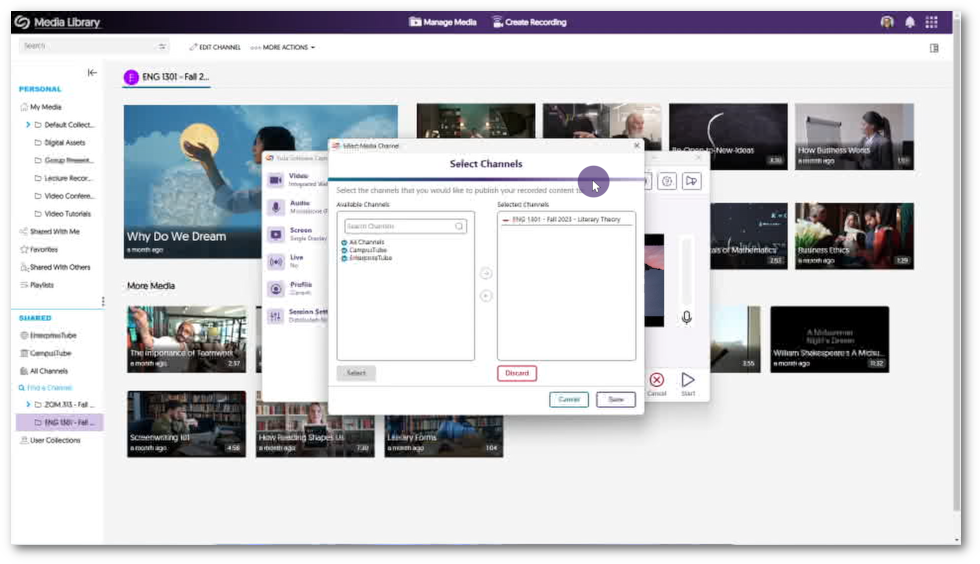Click EDIT CHANNEL
The width and height of the screenshot is (980, 564).
click(x=215, y=47)
